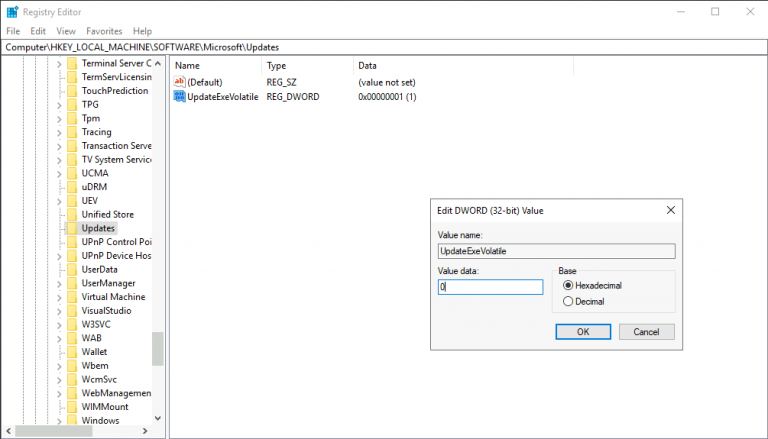
Task: Select the WcmSvc key in tree
Action: tap(99, 379)
